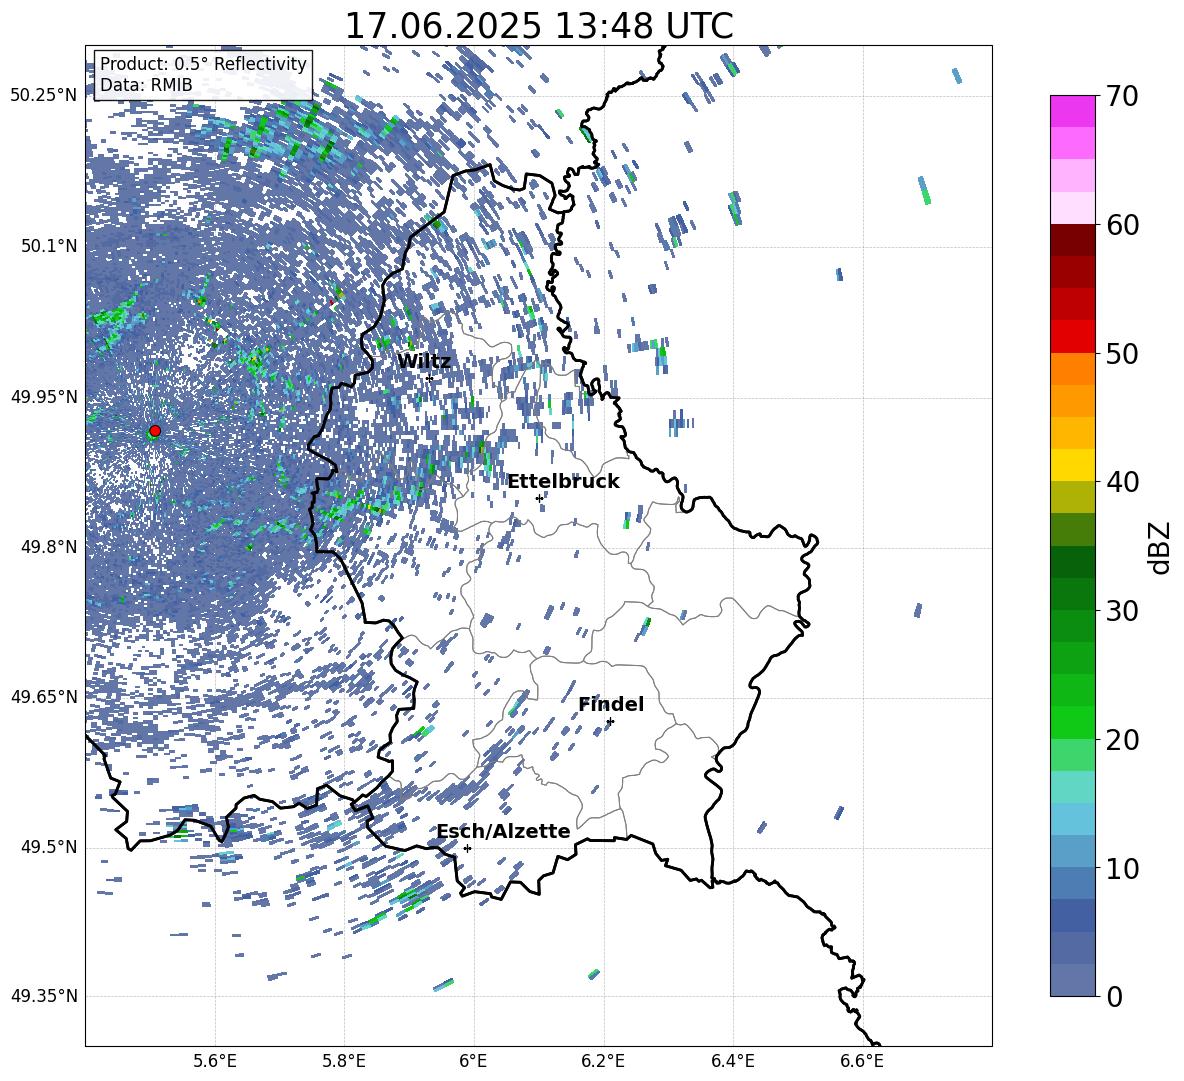Click the 49.5°N latitude label
The height and width of the screenshot is (1081, 1184).
click(48, 847)
